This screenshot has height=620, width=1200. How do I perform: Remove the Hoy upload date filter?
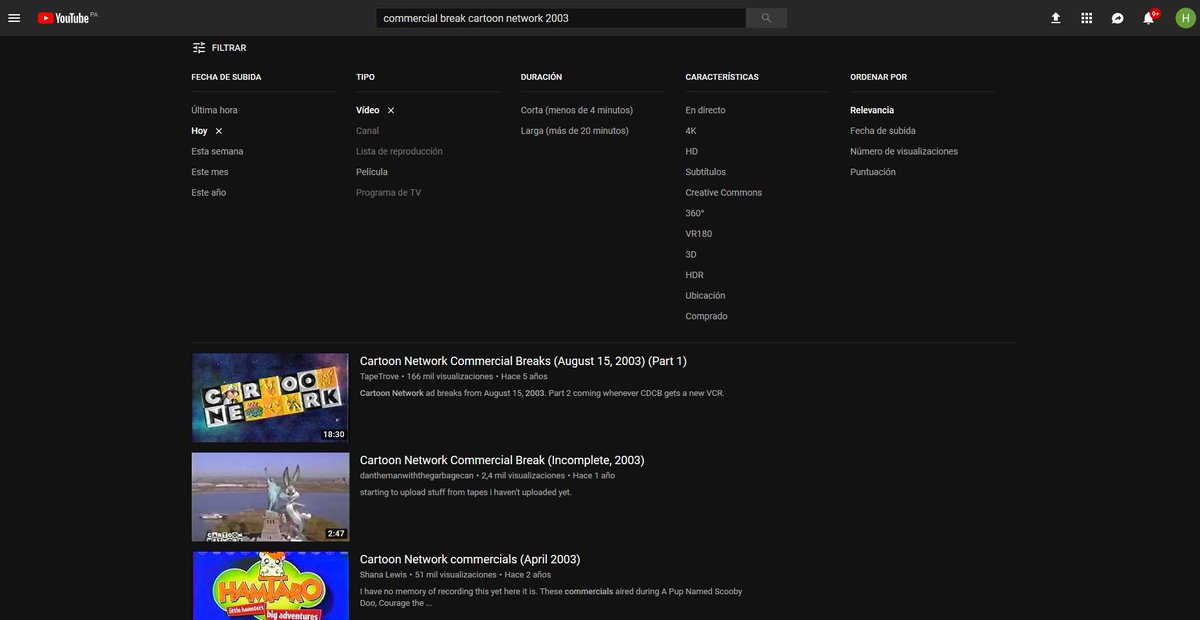coord(219,131)
